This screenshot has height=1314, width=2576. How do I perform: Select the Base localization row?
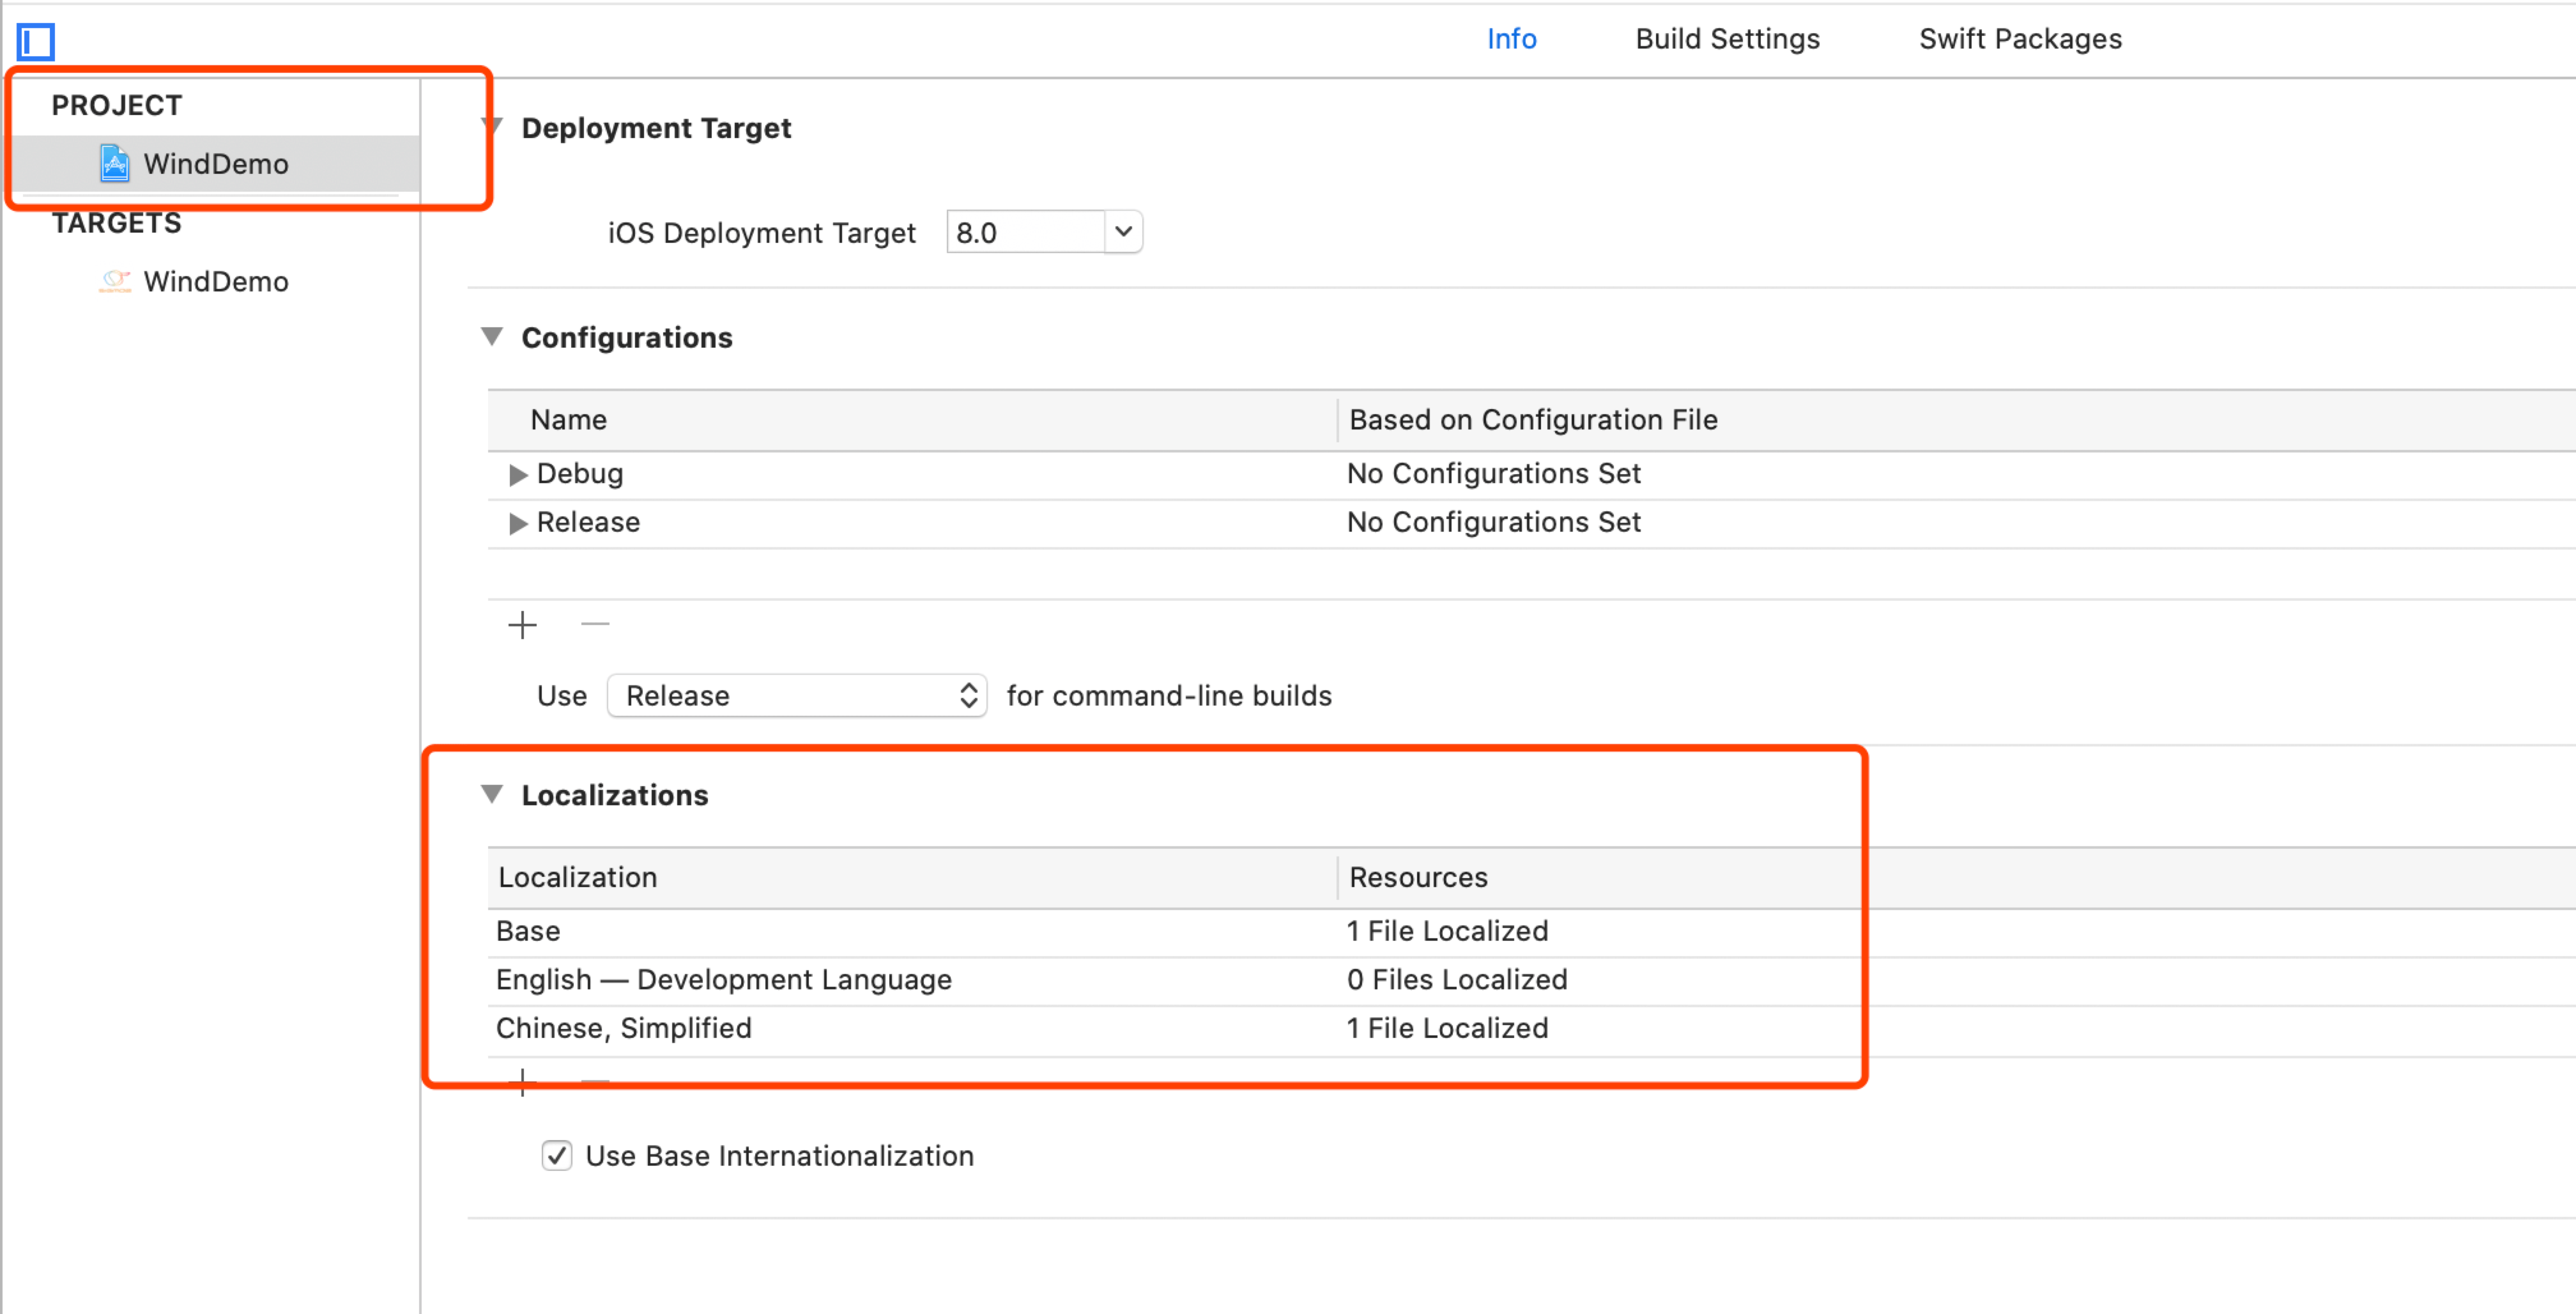coord(528,931)
